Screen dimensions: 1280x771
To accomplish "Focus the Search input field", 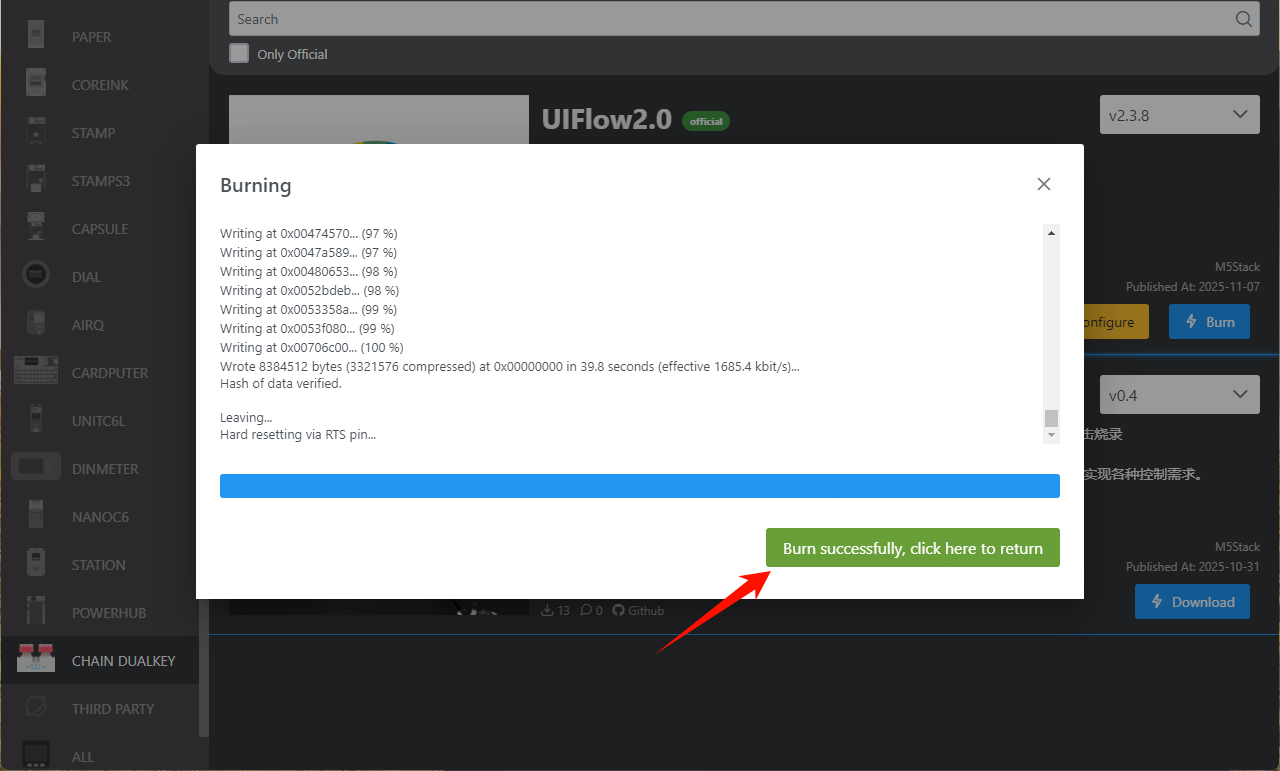I will tap(730, 19).
